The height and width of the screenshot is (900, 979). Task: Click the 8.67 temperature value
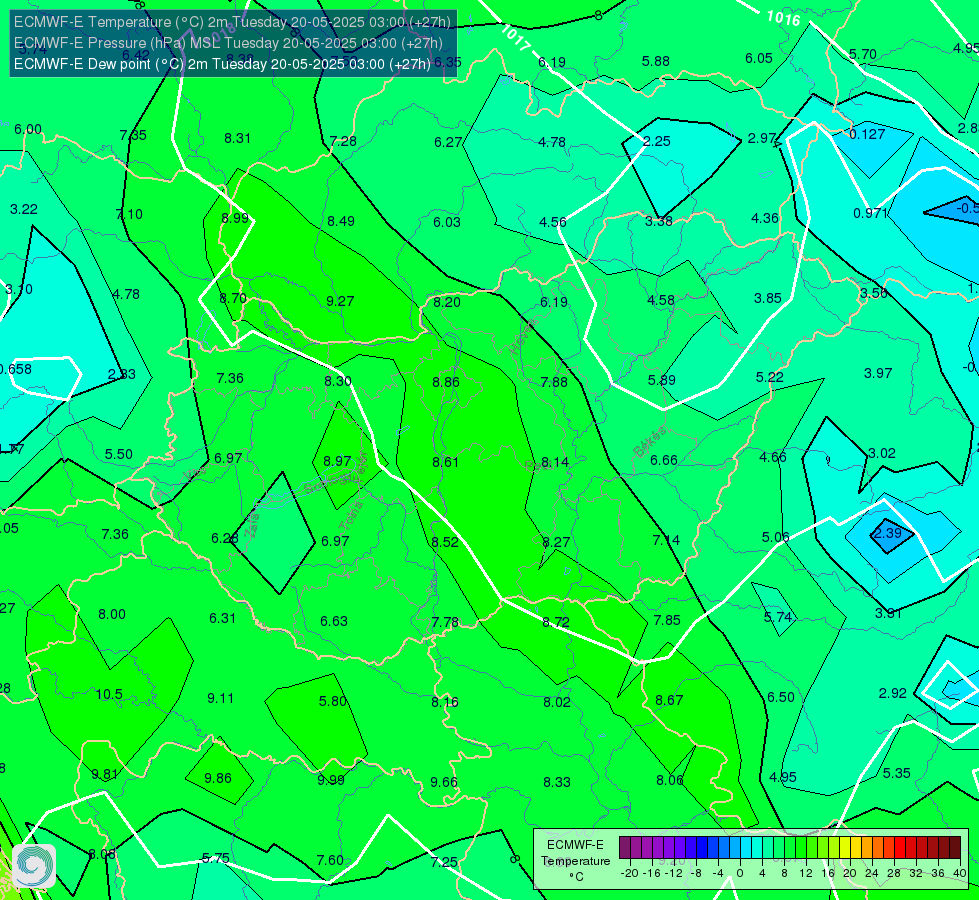pyautogui.click(x=669, y=701)
